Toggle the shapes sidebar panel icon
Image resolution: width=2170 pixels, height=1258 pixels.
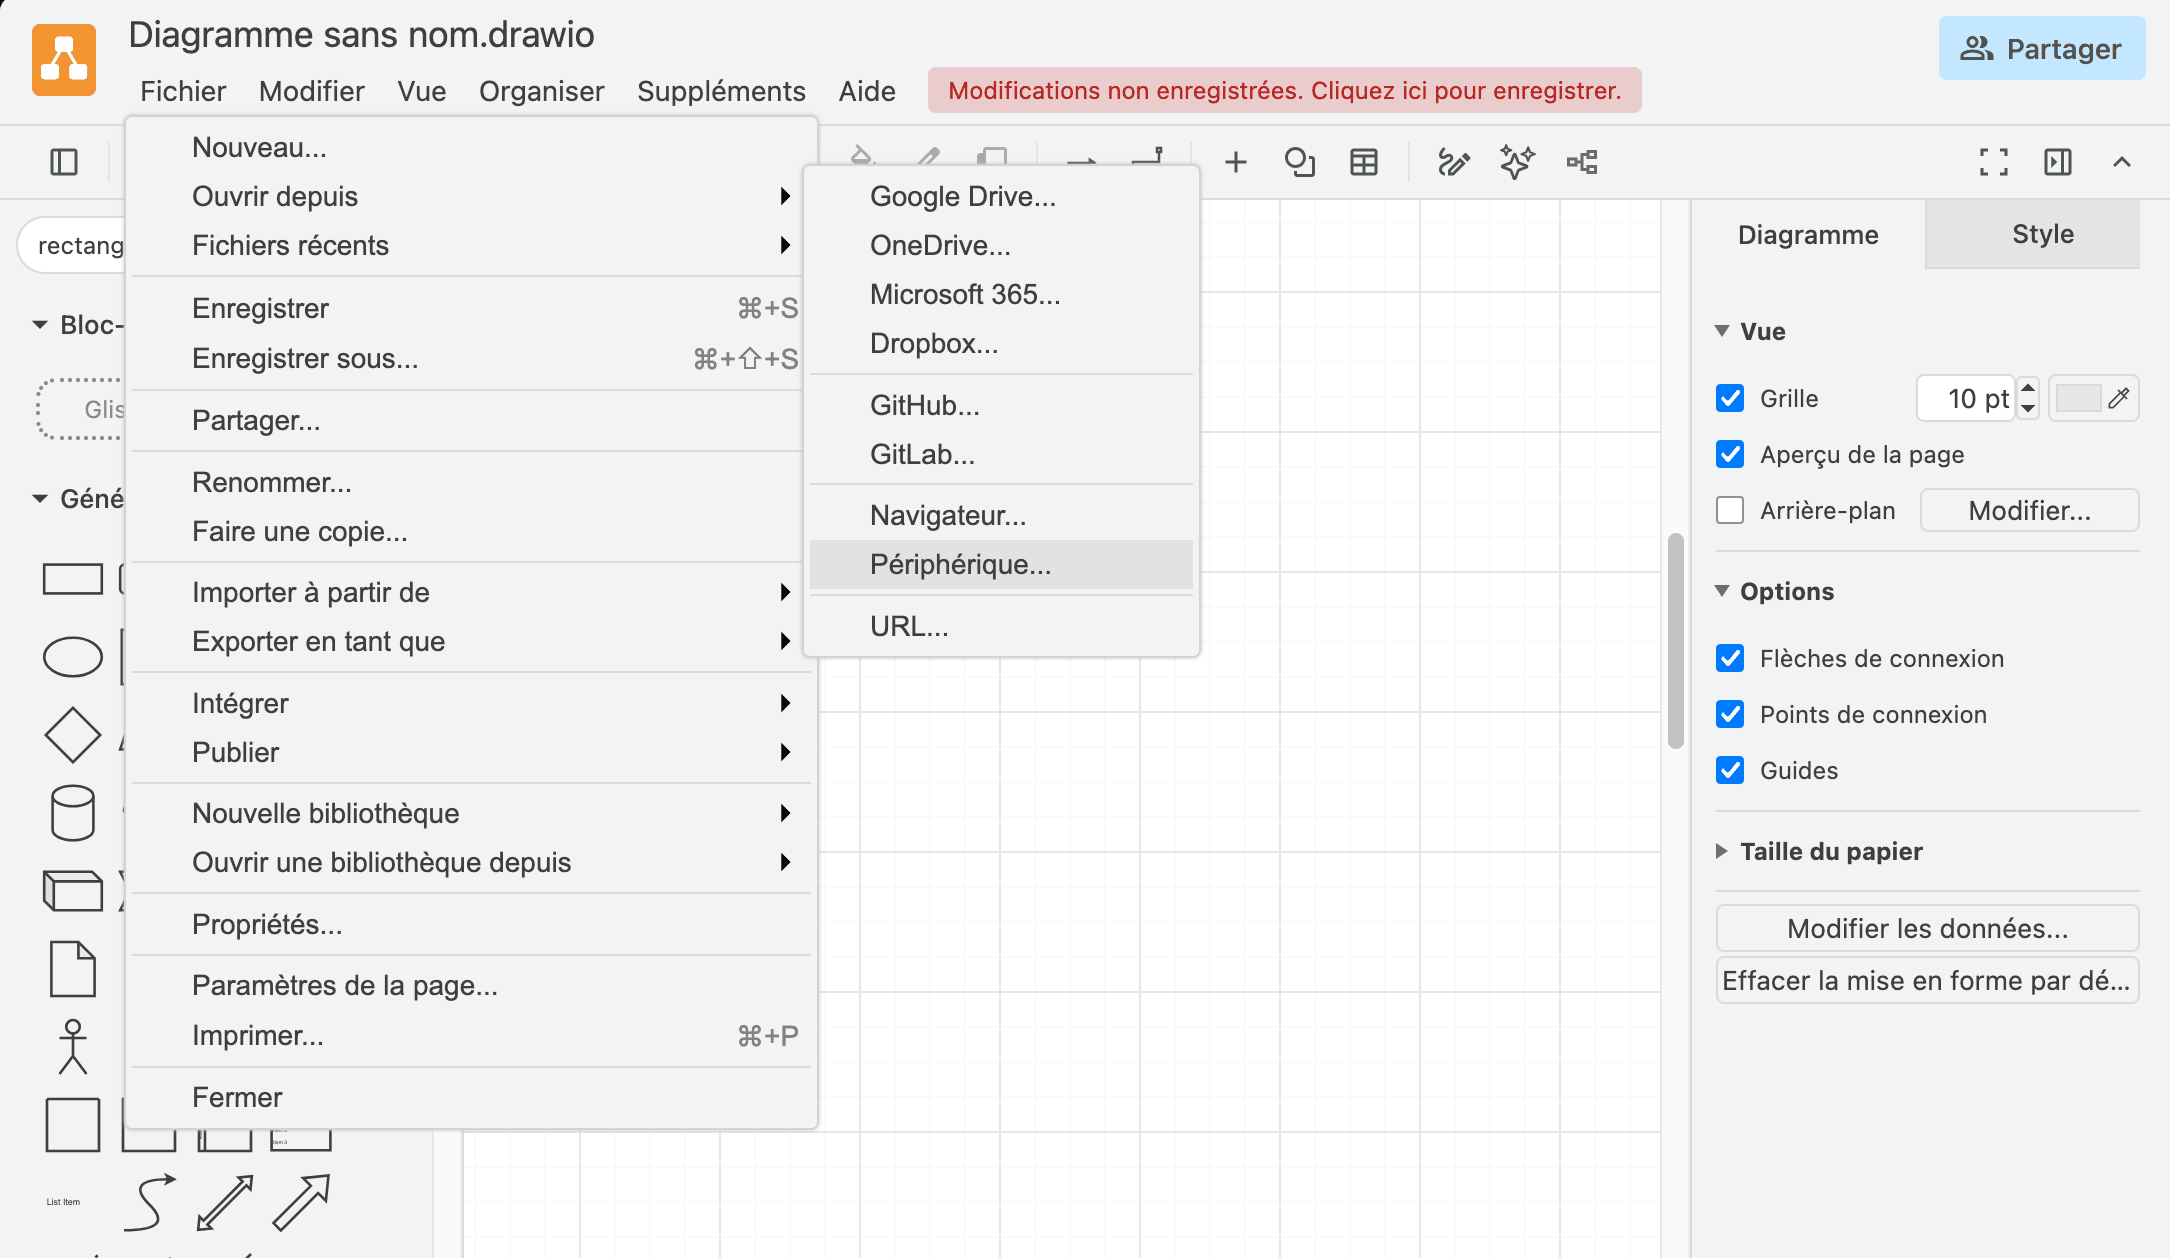pyautogui.click(x=64, y=162)
